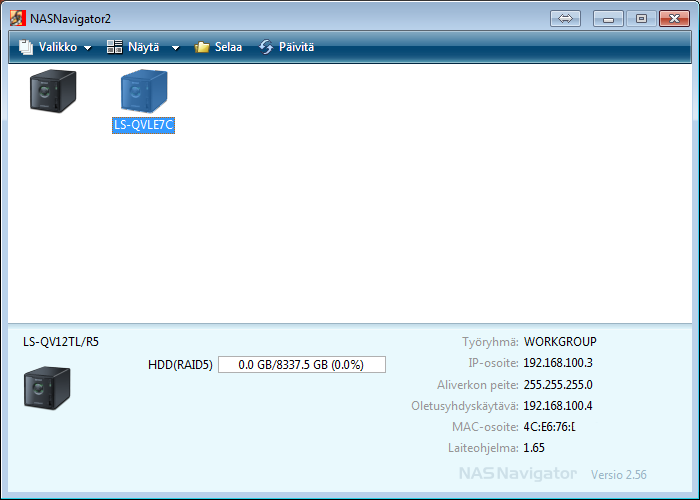Minimize the NASNavigator2 window
700x500 pixels.
[x=608, y=19]
